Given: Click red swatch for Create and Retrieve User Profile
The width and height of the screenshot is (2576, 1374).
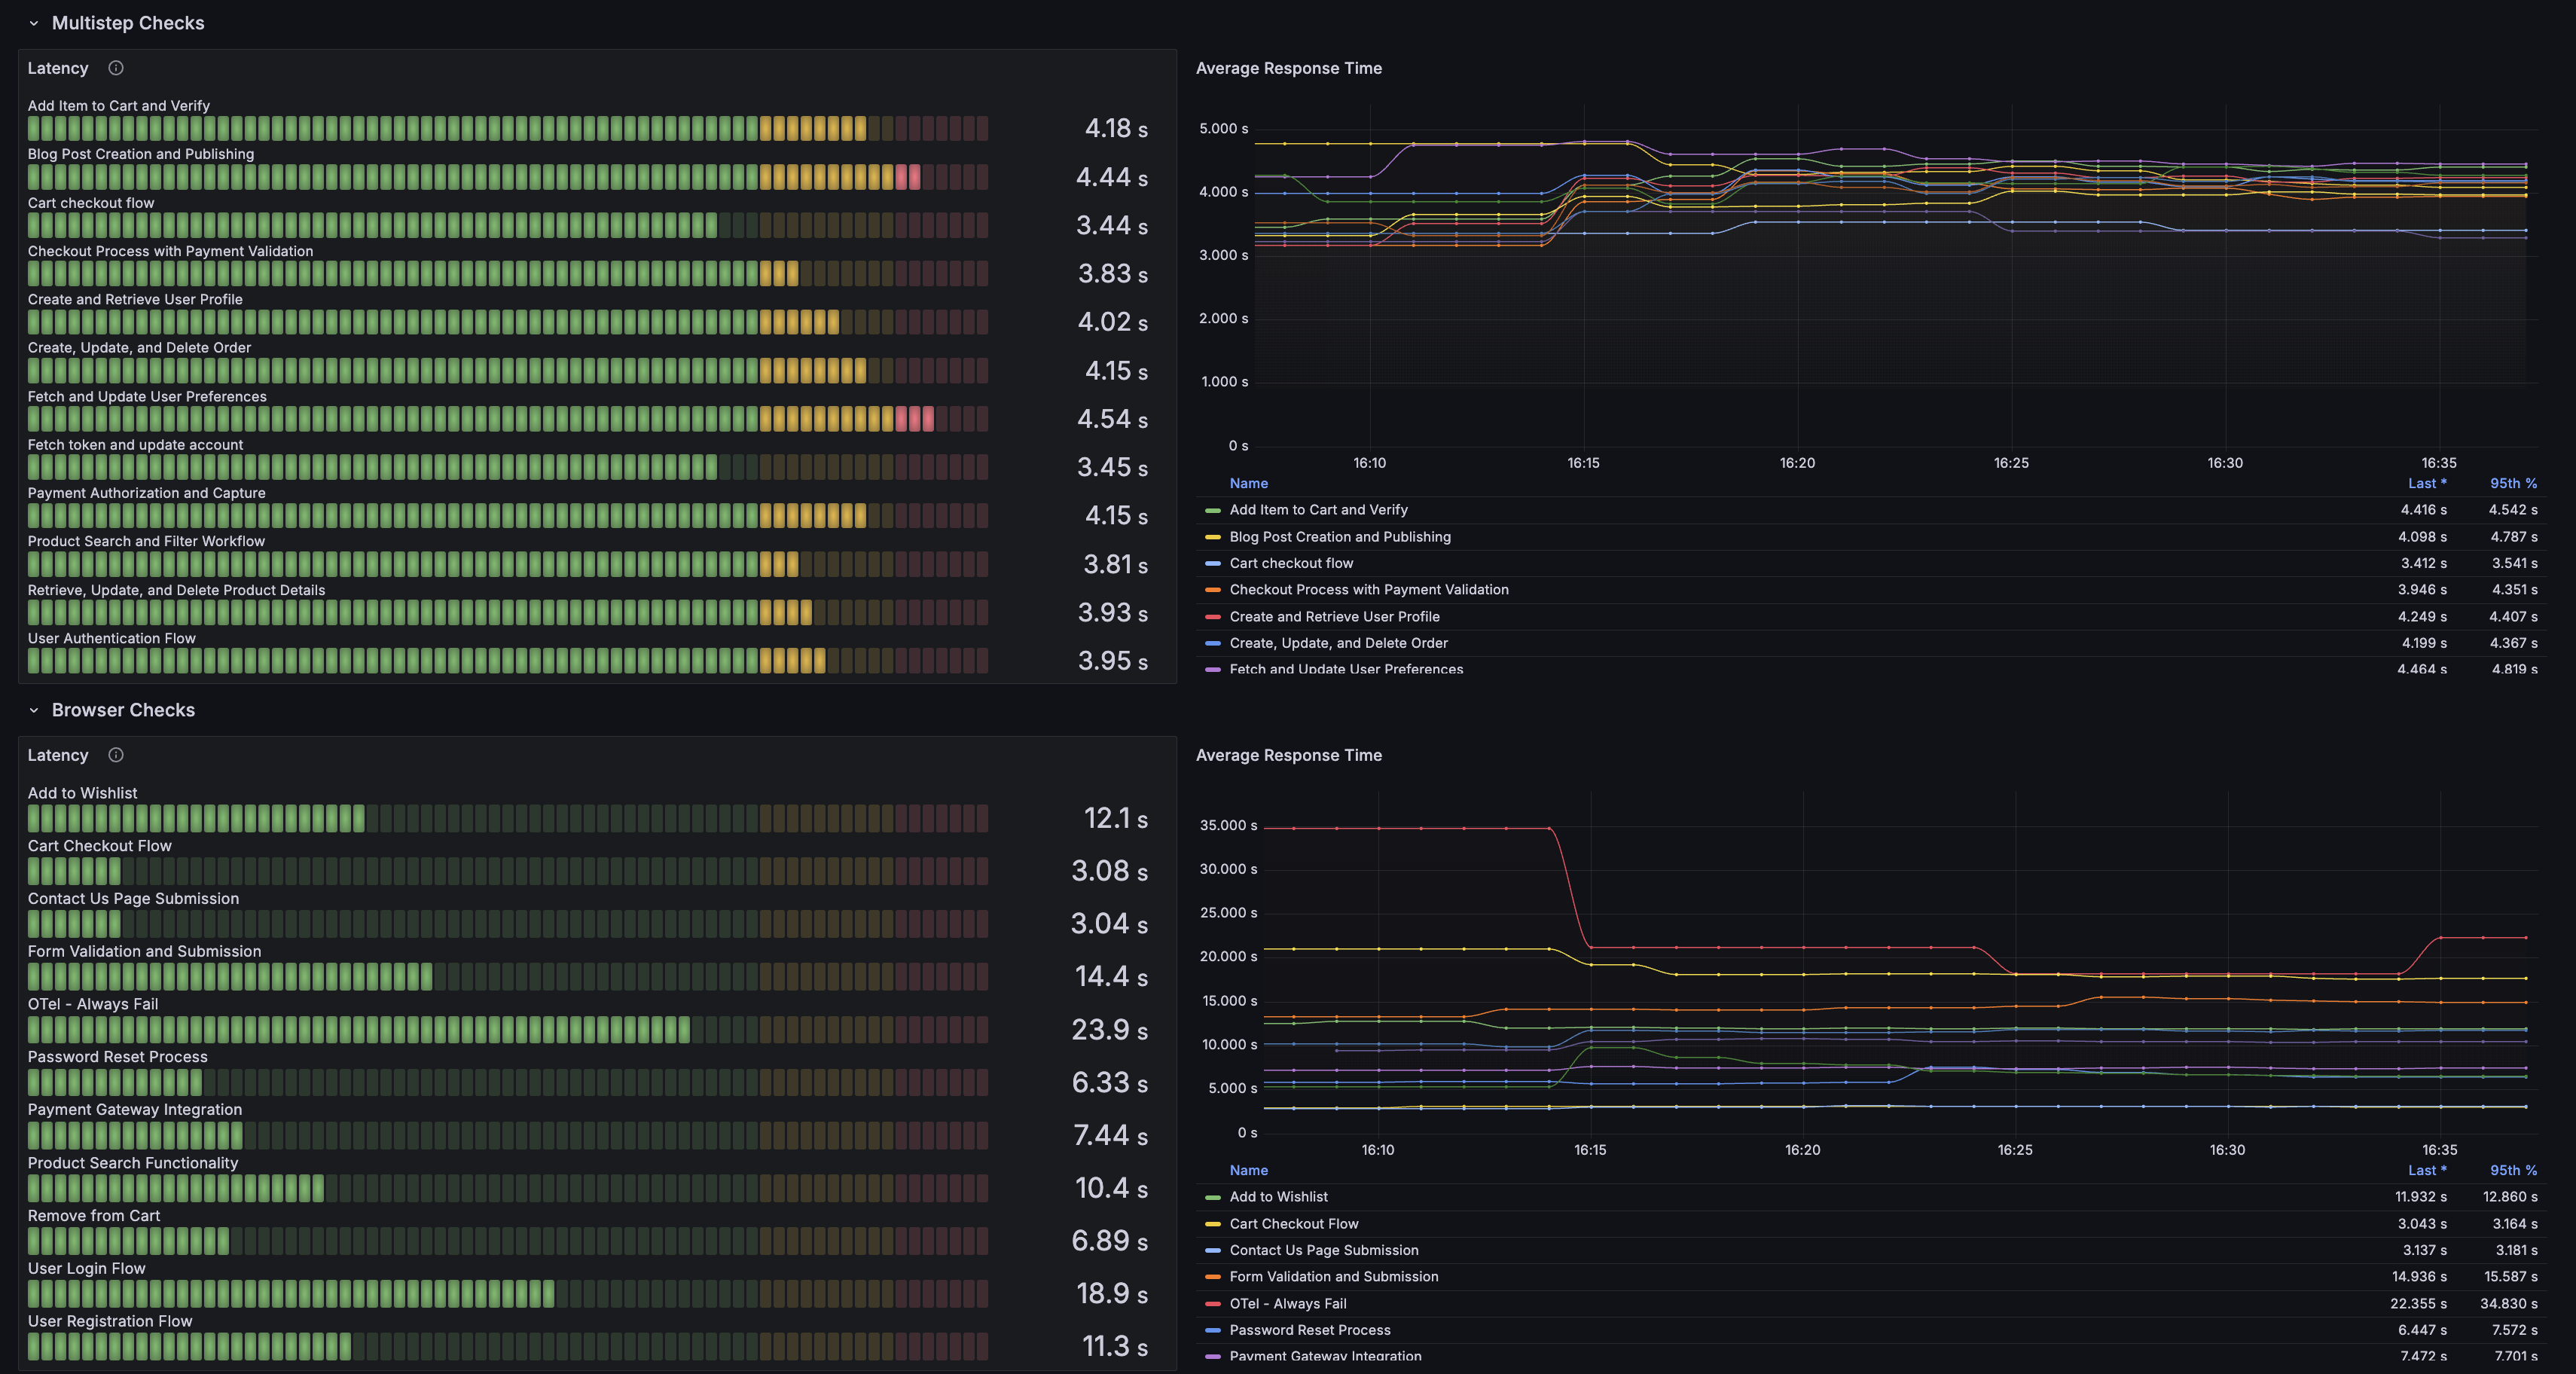Looking at the screenshot, I should (x=1212, y=617).
